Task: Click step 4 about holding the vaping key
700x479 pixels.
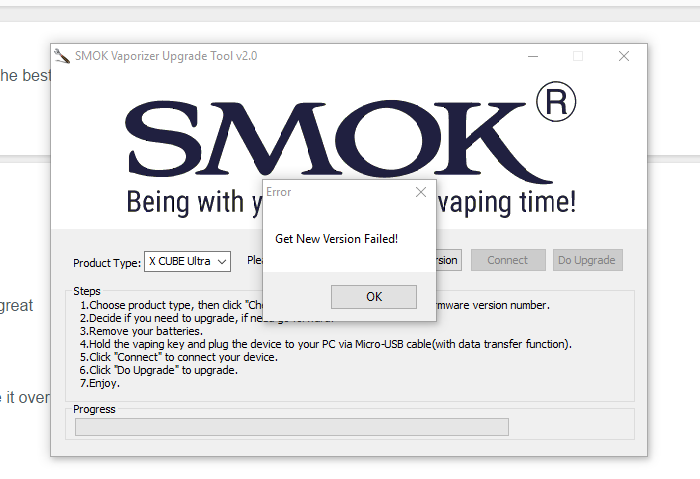Action: point(325,344)
